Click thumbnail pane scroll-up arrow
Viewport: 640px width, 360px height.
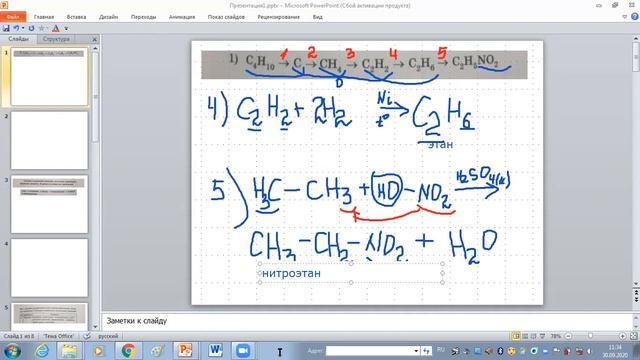pyautogui.click(x=96, y=48)
